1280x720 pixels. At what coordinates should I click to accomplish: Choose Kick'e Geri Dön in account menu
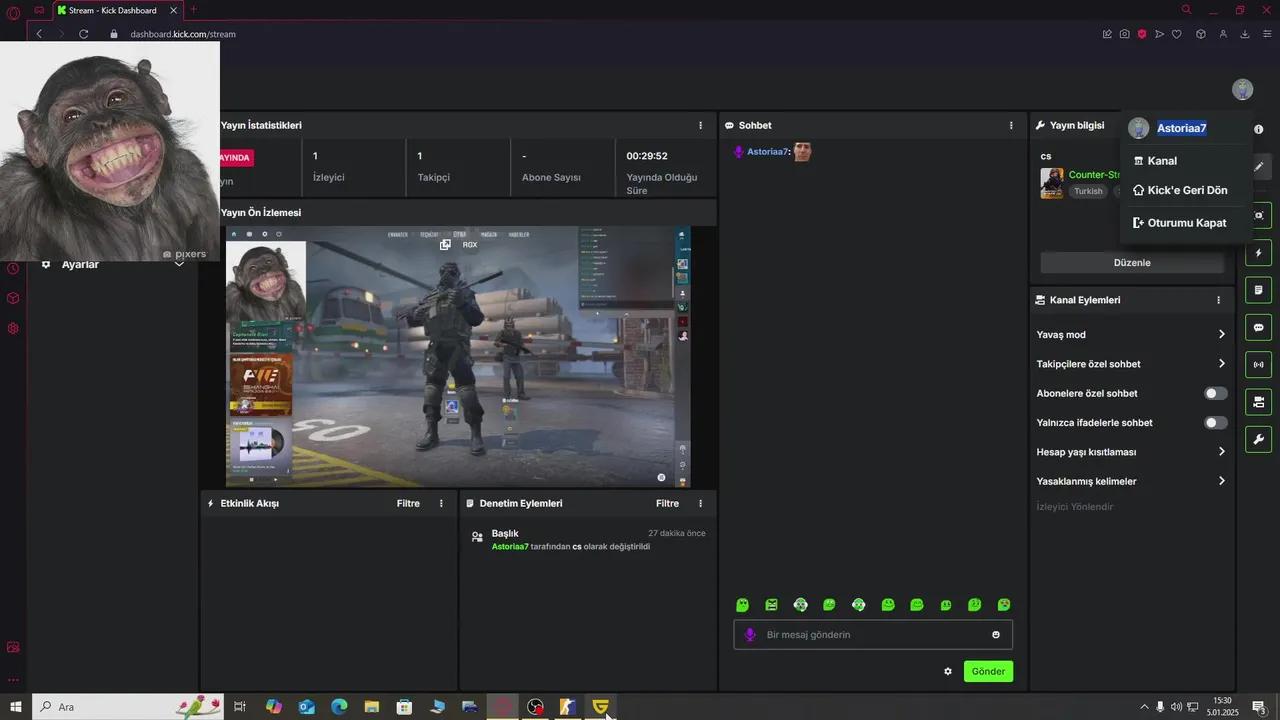(1186, 191)
